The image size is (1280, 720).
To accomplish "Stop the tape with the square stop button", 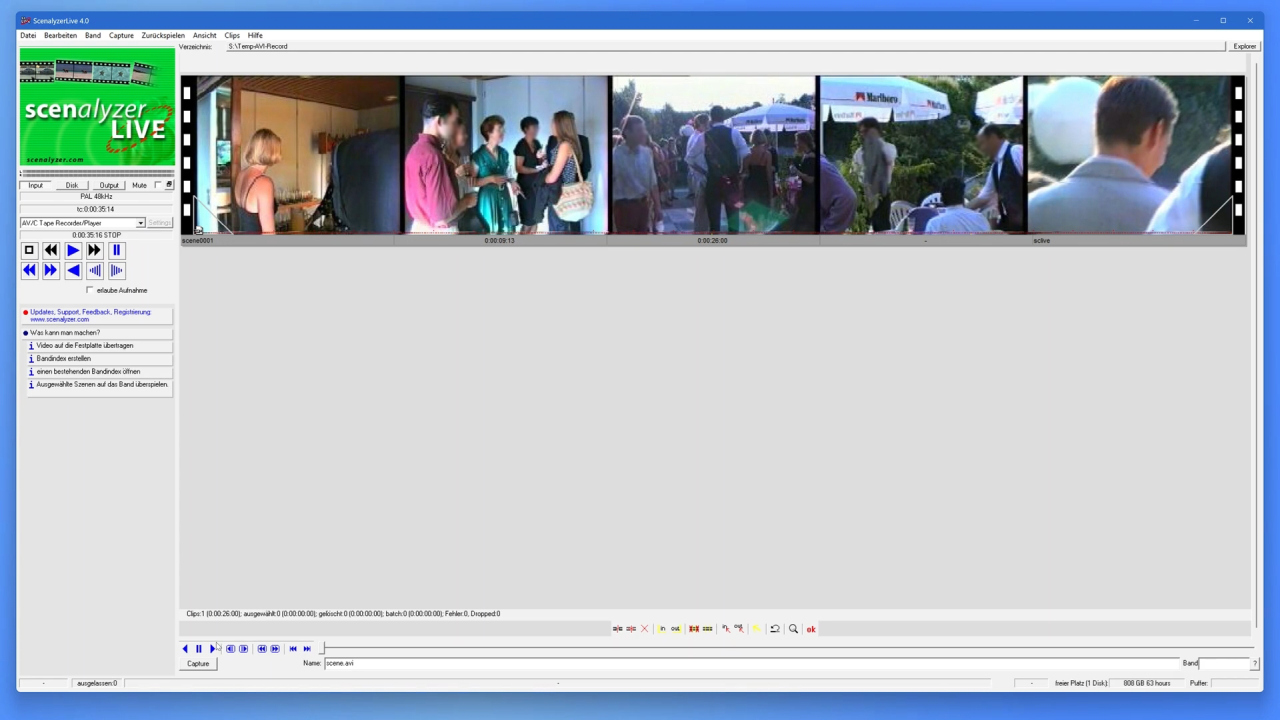I will pos(29,250).
